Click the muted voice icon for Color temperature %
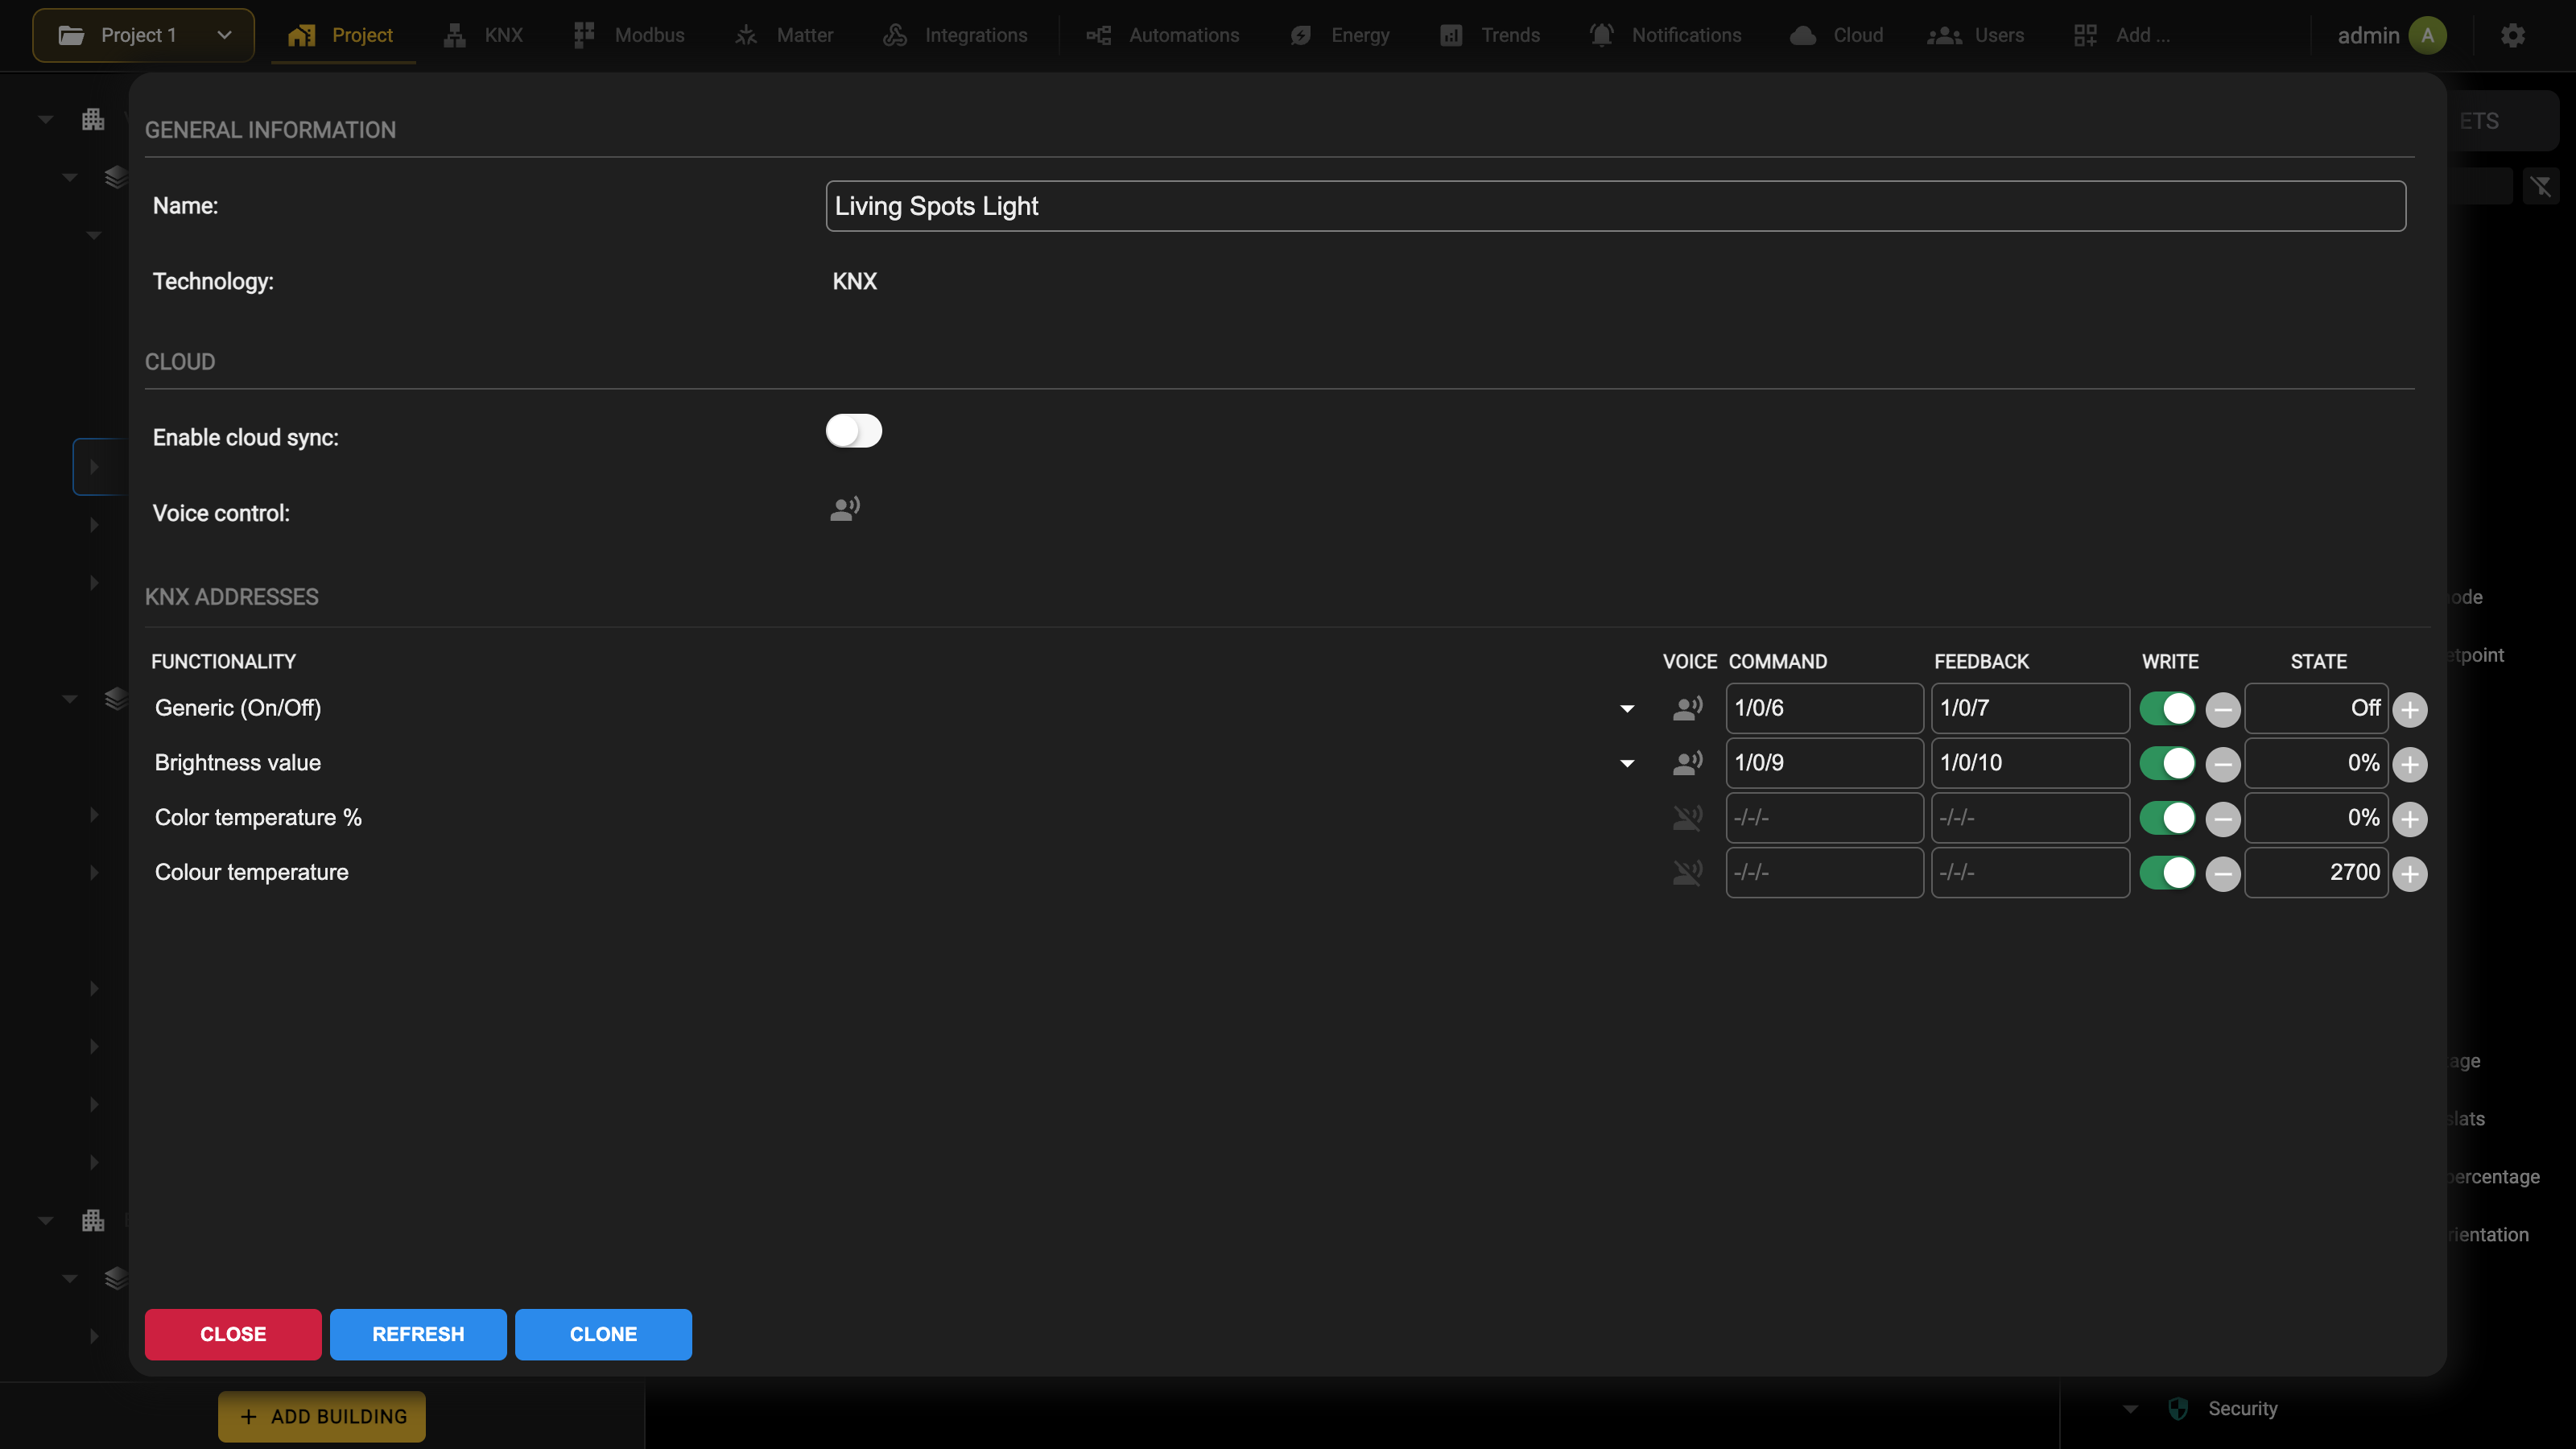Viewport: 2576px width, 1449px height. [x=1687, y=818]
